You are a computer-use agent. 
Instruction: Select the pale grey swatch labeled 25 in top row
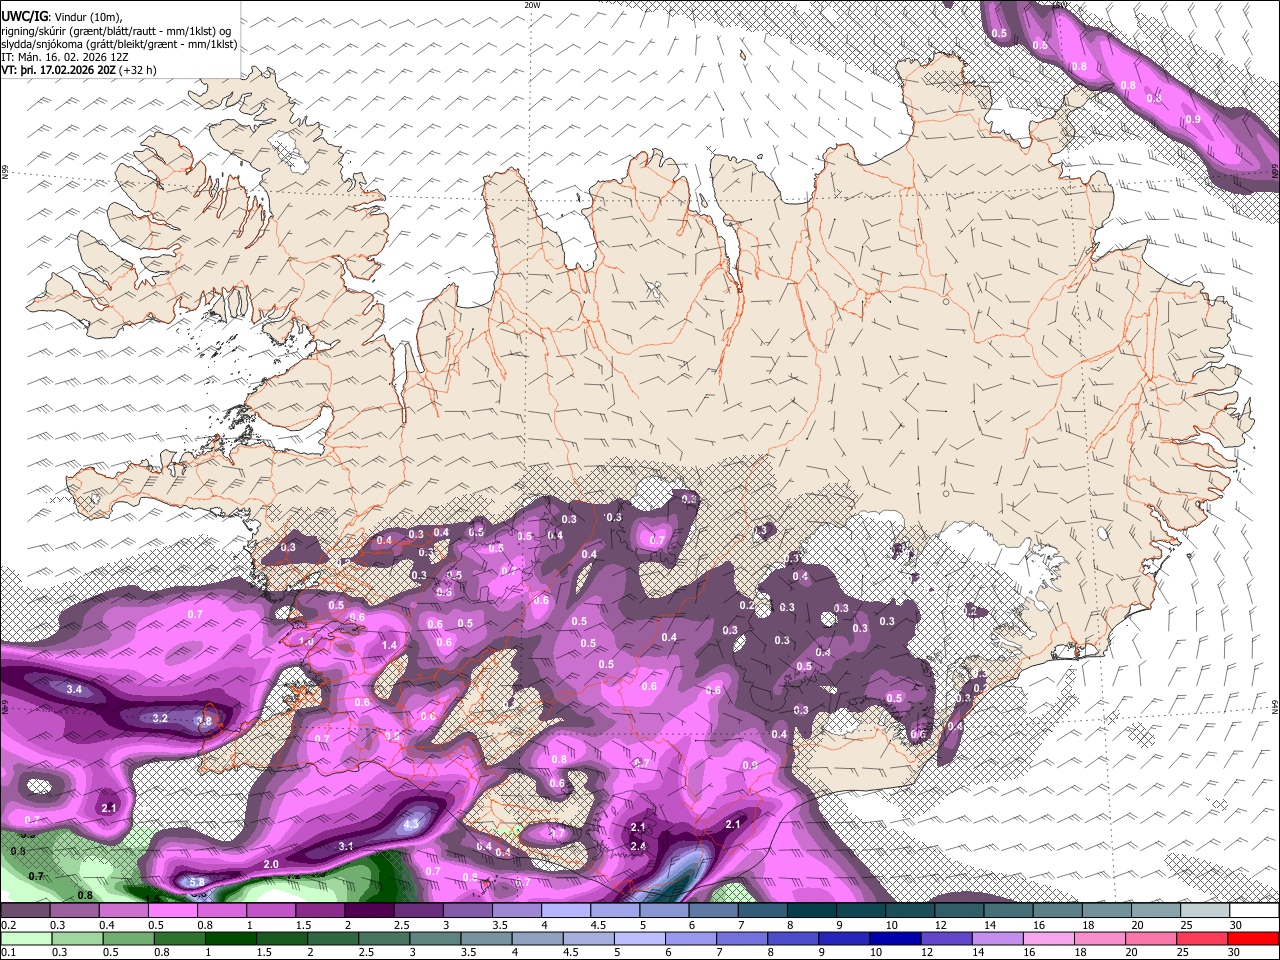(x=1205, y=911)
